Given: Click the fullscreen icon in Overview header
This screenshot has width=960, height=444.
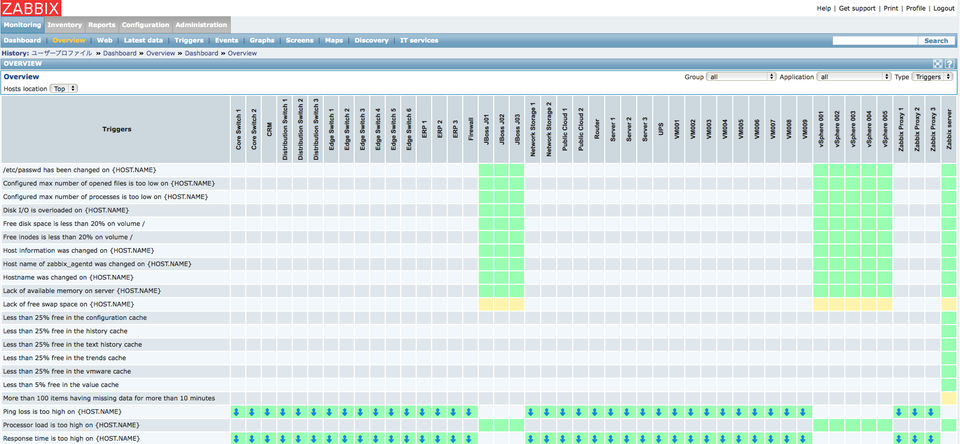Looking at the screenshot, I should click(x=938, y=64).
